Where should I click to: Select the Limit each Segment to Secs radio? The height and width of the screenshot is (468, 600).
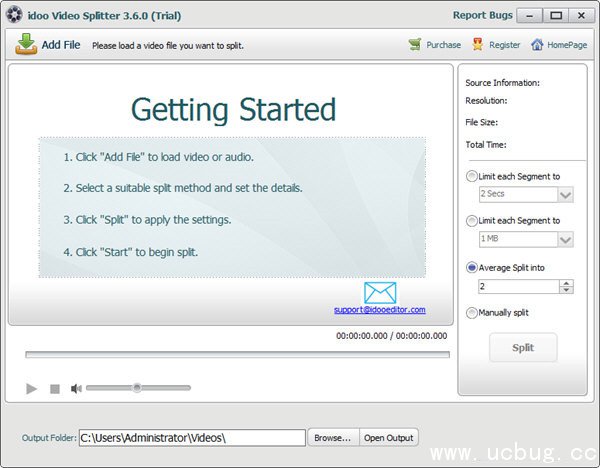[x=472, y=177]
